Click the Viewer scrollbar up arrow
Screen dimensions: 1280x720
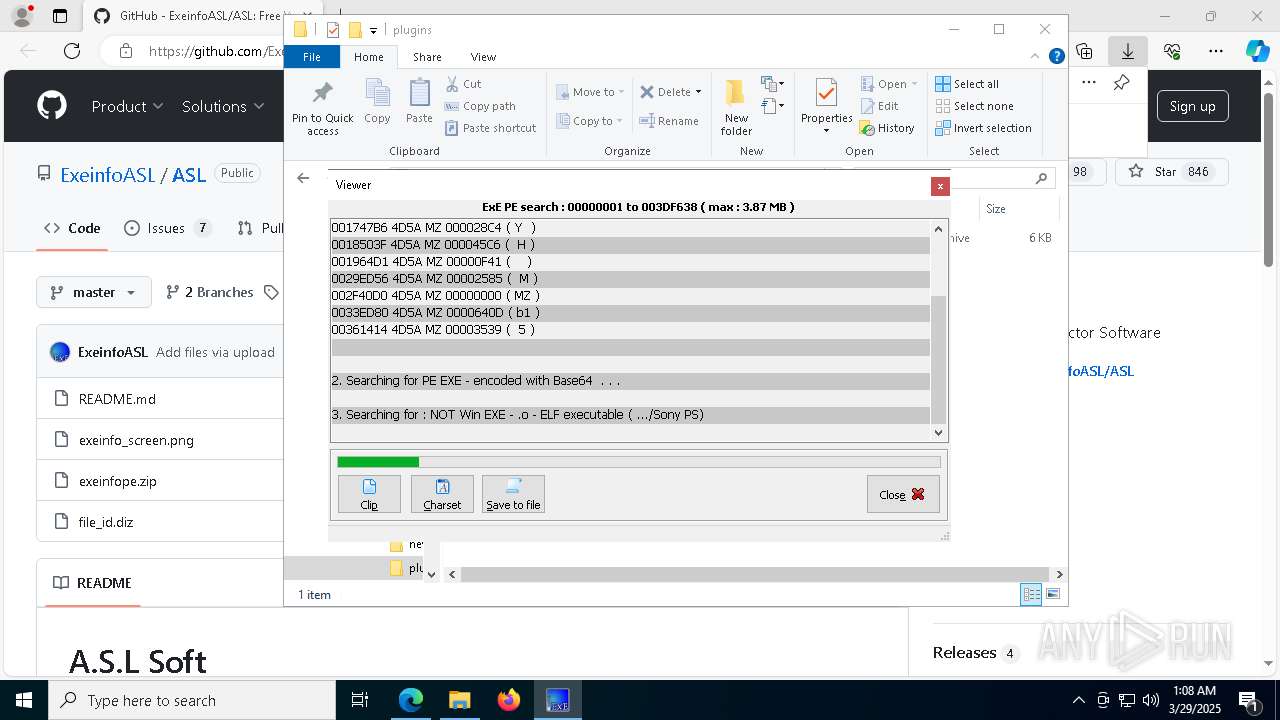[x=938, y=228]
